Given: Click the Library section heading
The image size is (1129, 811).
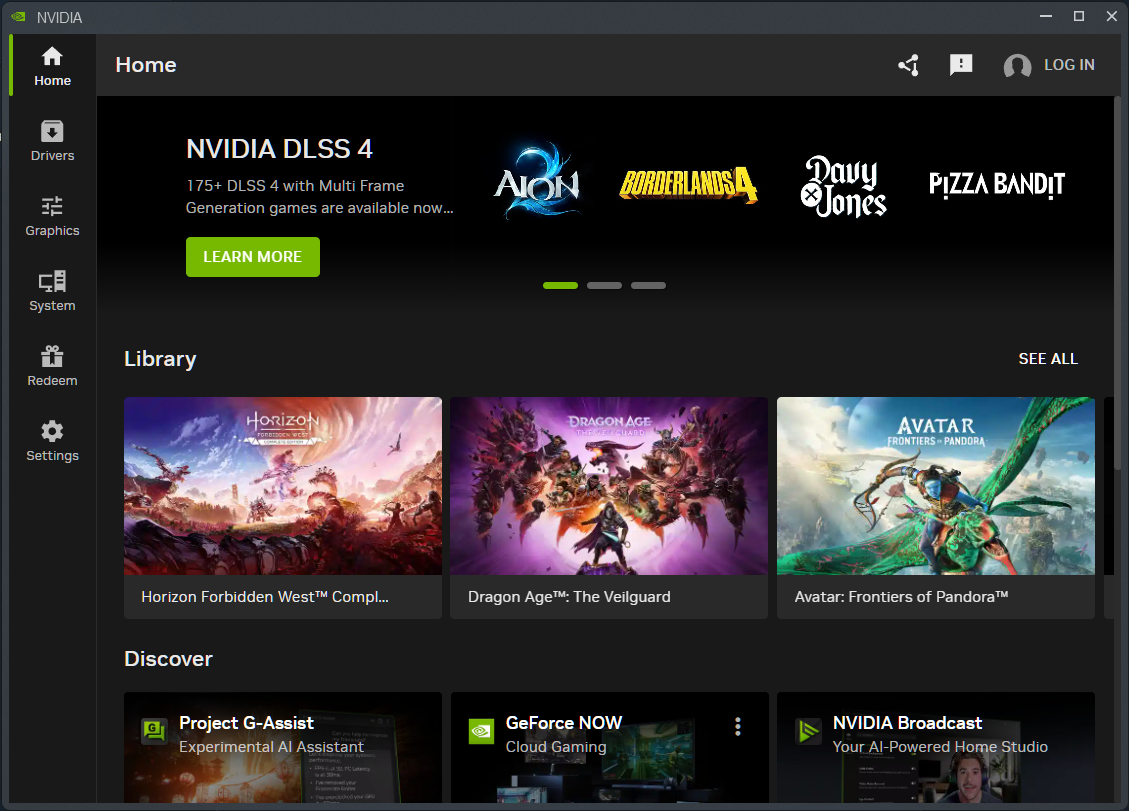Looking at the screenshot, I should click(160, 359).
